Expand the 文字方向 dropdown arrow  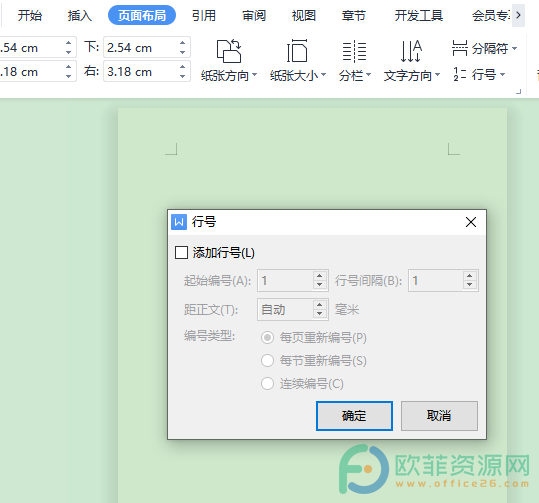[x=437, y=75]
